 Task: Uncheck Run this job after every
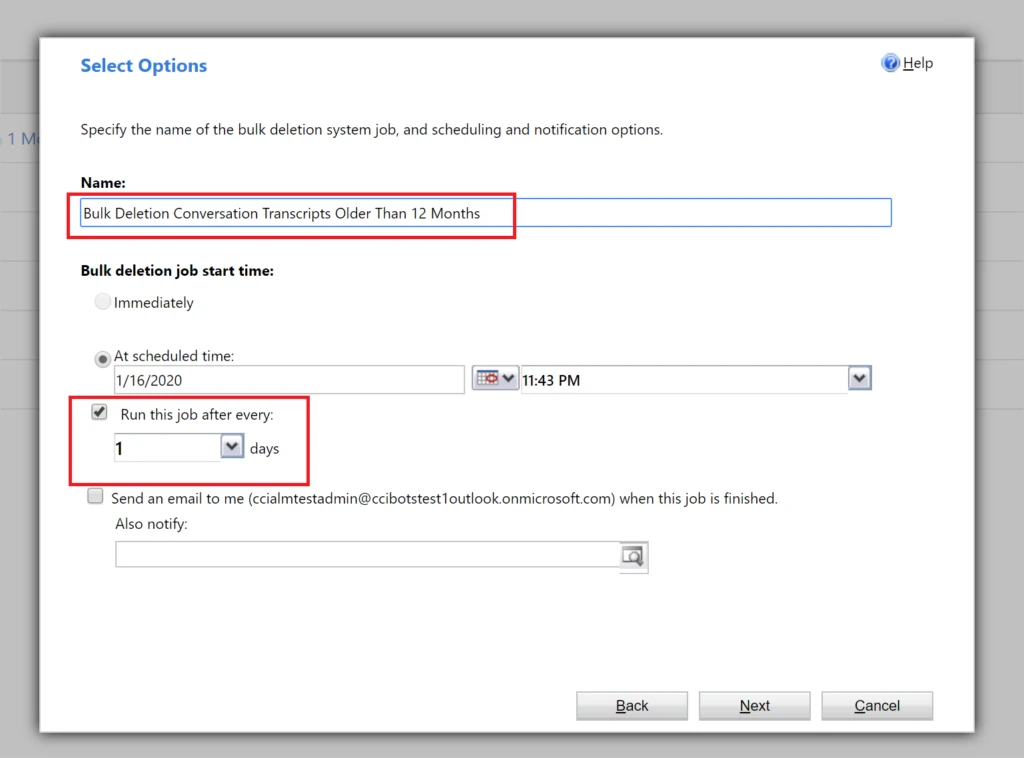(98, 411)
